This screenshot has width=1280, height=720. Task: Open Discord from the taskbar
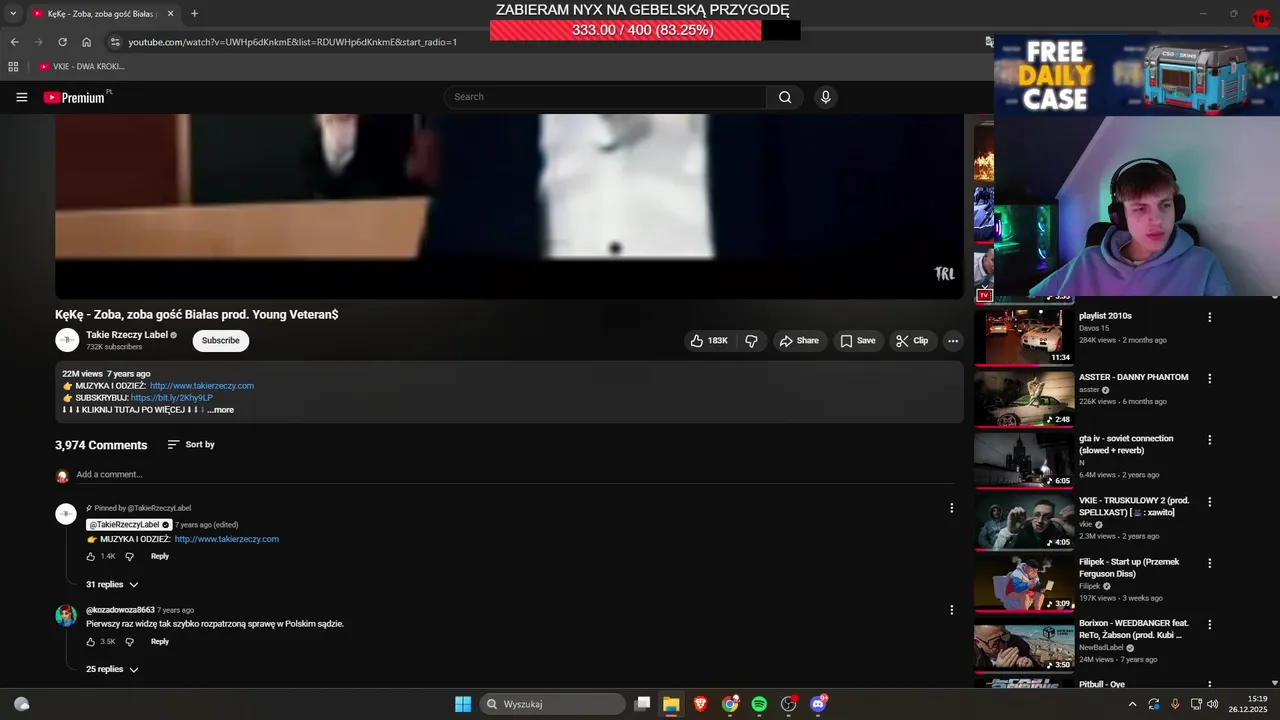click(x=818, y=704)
